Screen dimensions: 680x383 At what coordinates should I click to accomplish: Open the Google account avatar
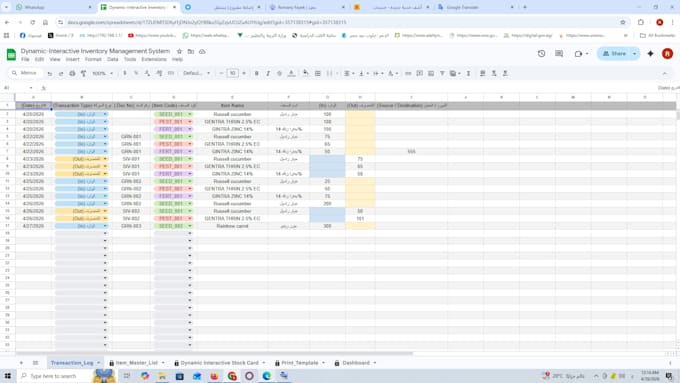point(667,54)
